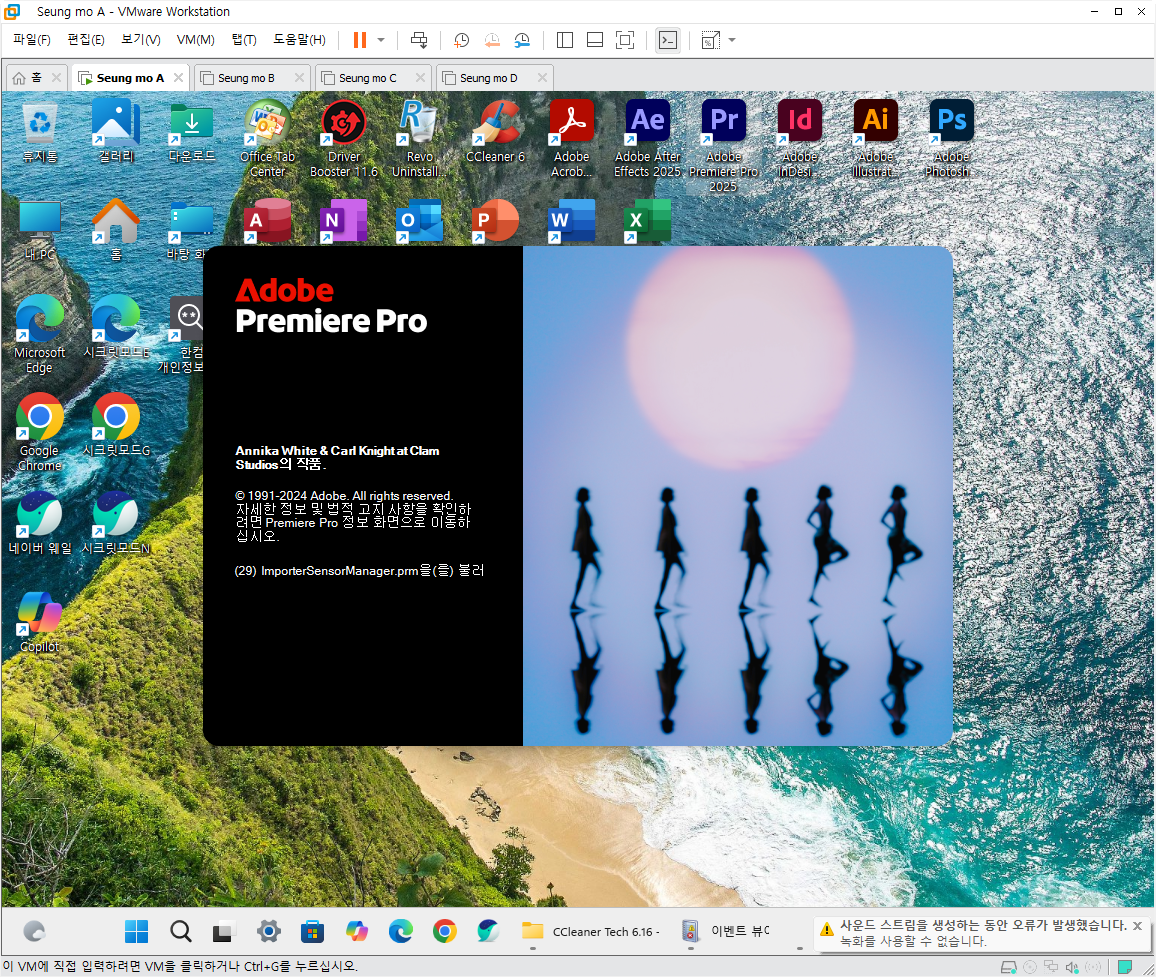
Task: Select the Word shortcut icon
Action: [571, 220]
